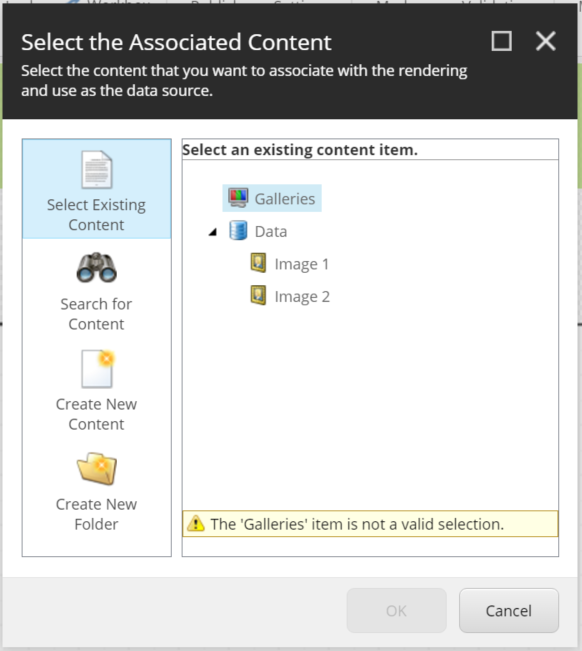The width and height of the screenshot is (582, 651).
Task: Click the Create New Content page icon
Action: click(x=98, y=369)
